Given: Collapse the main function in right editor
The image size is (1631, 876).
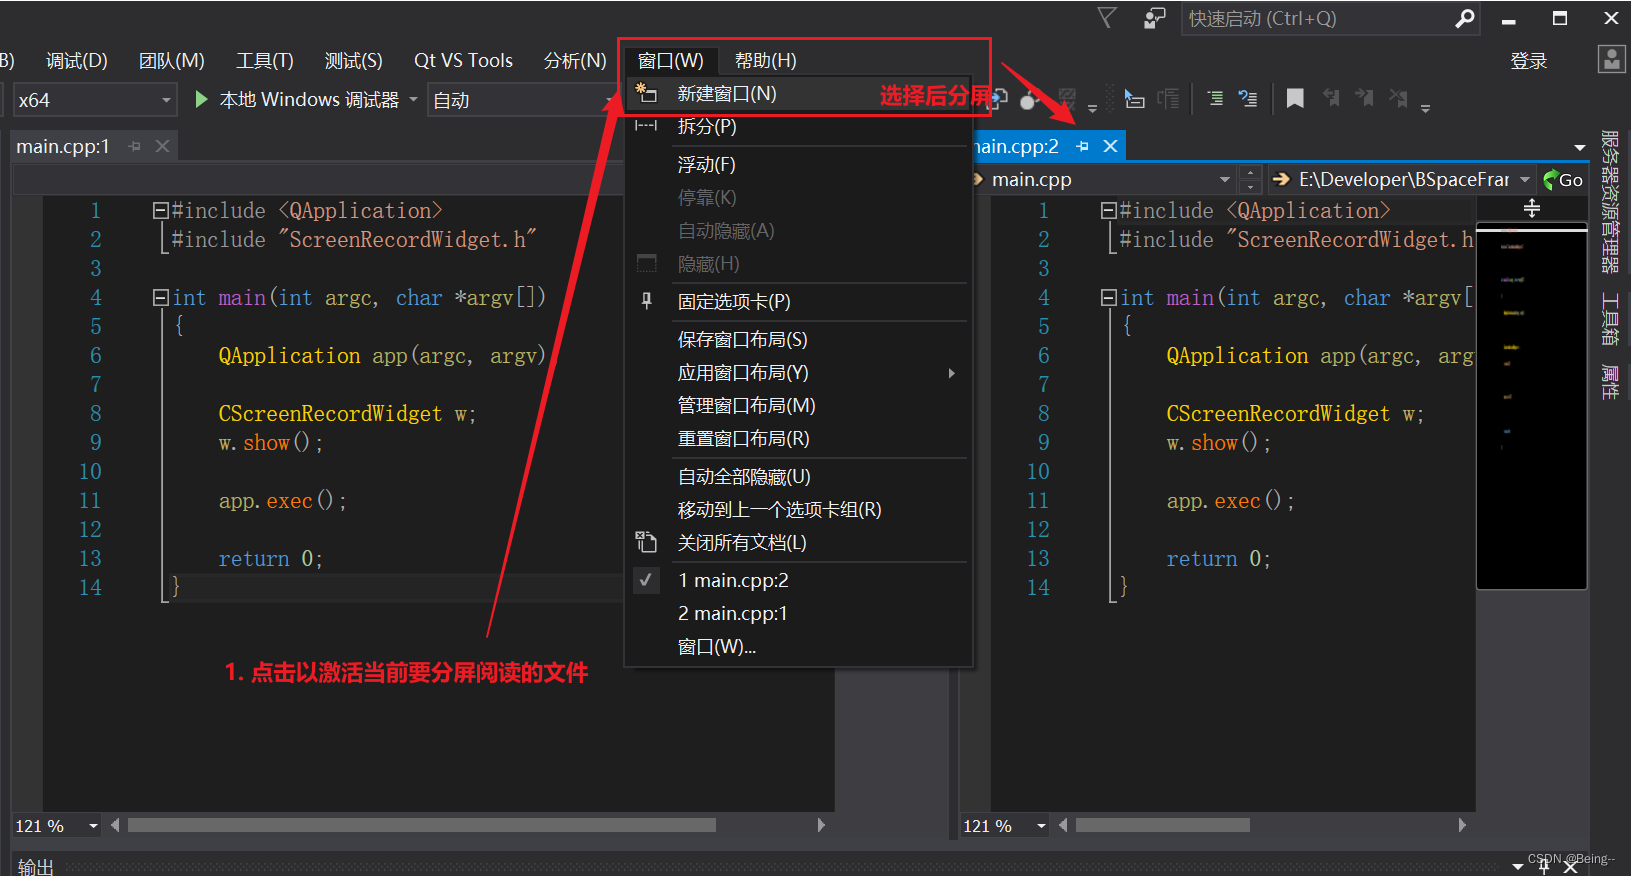Looking at the screenshot, I should pos(1108,297).
